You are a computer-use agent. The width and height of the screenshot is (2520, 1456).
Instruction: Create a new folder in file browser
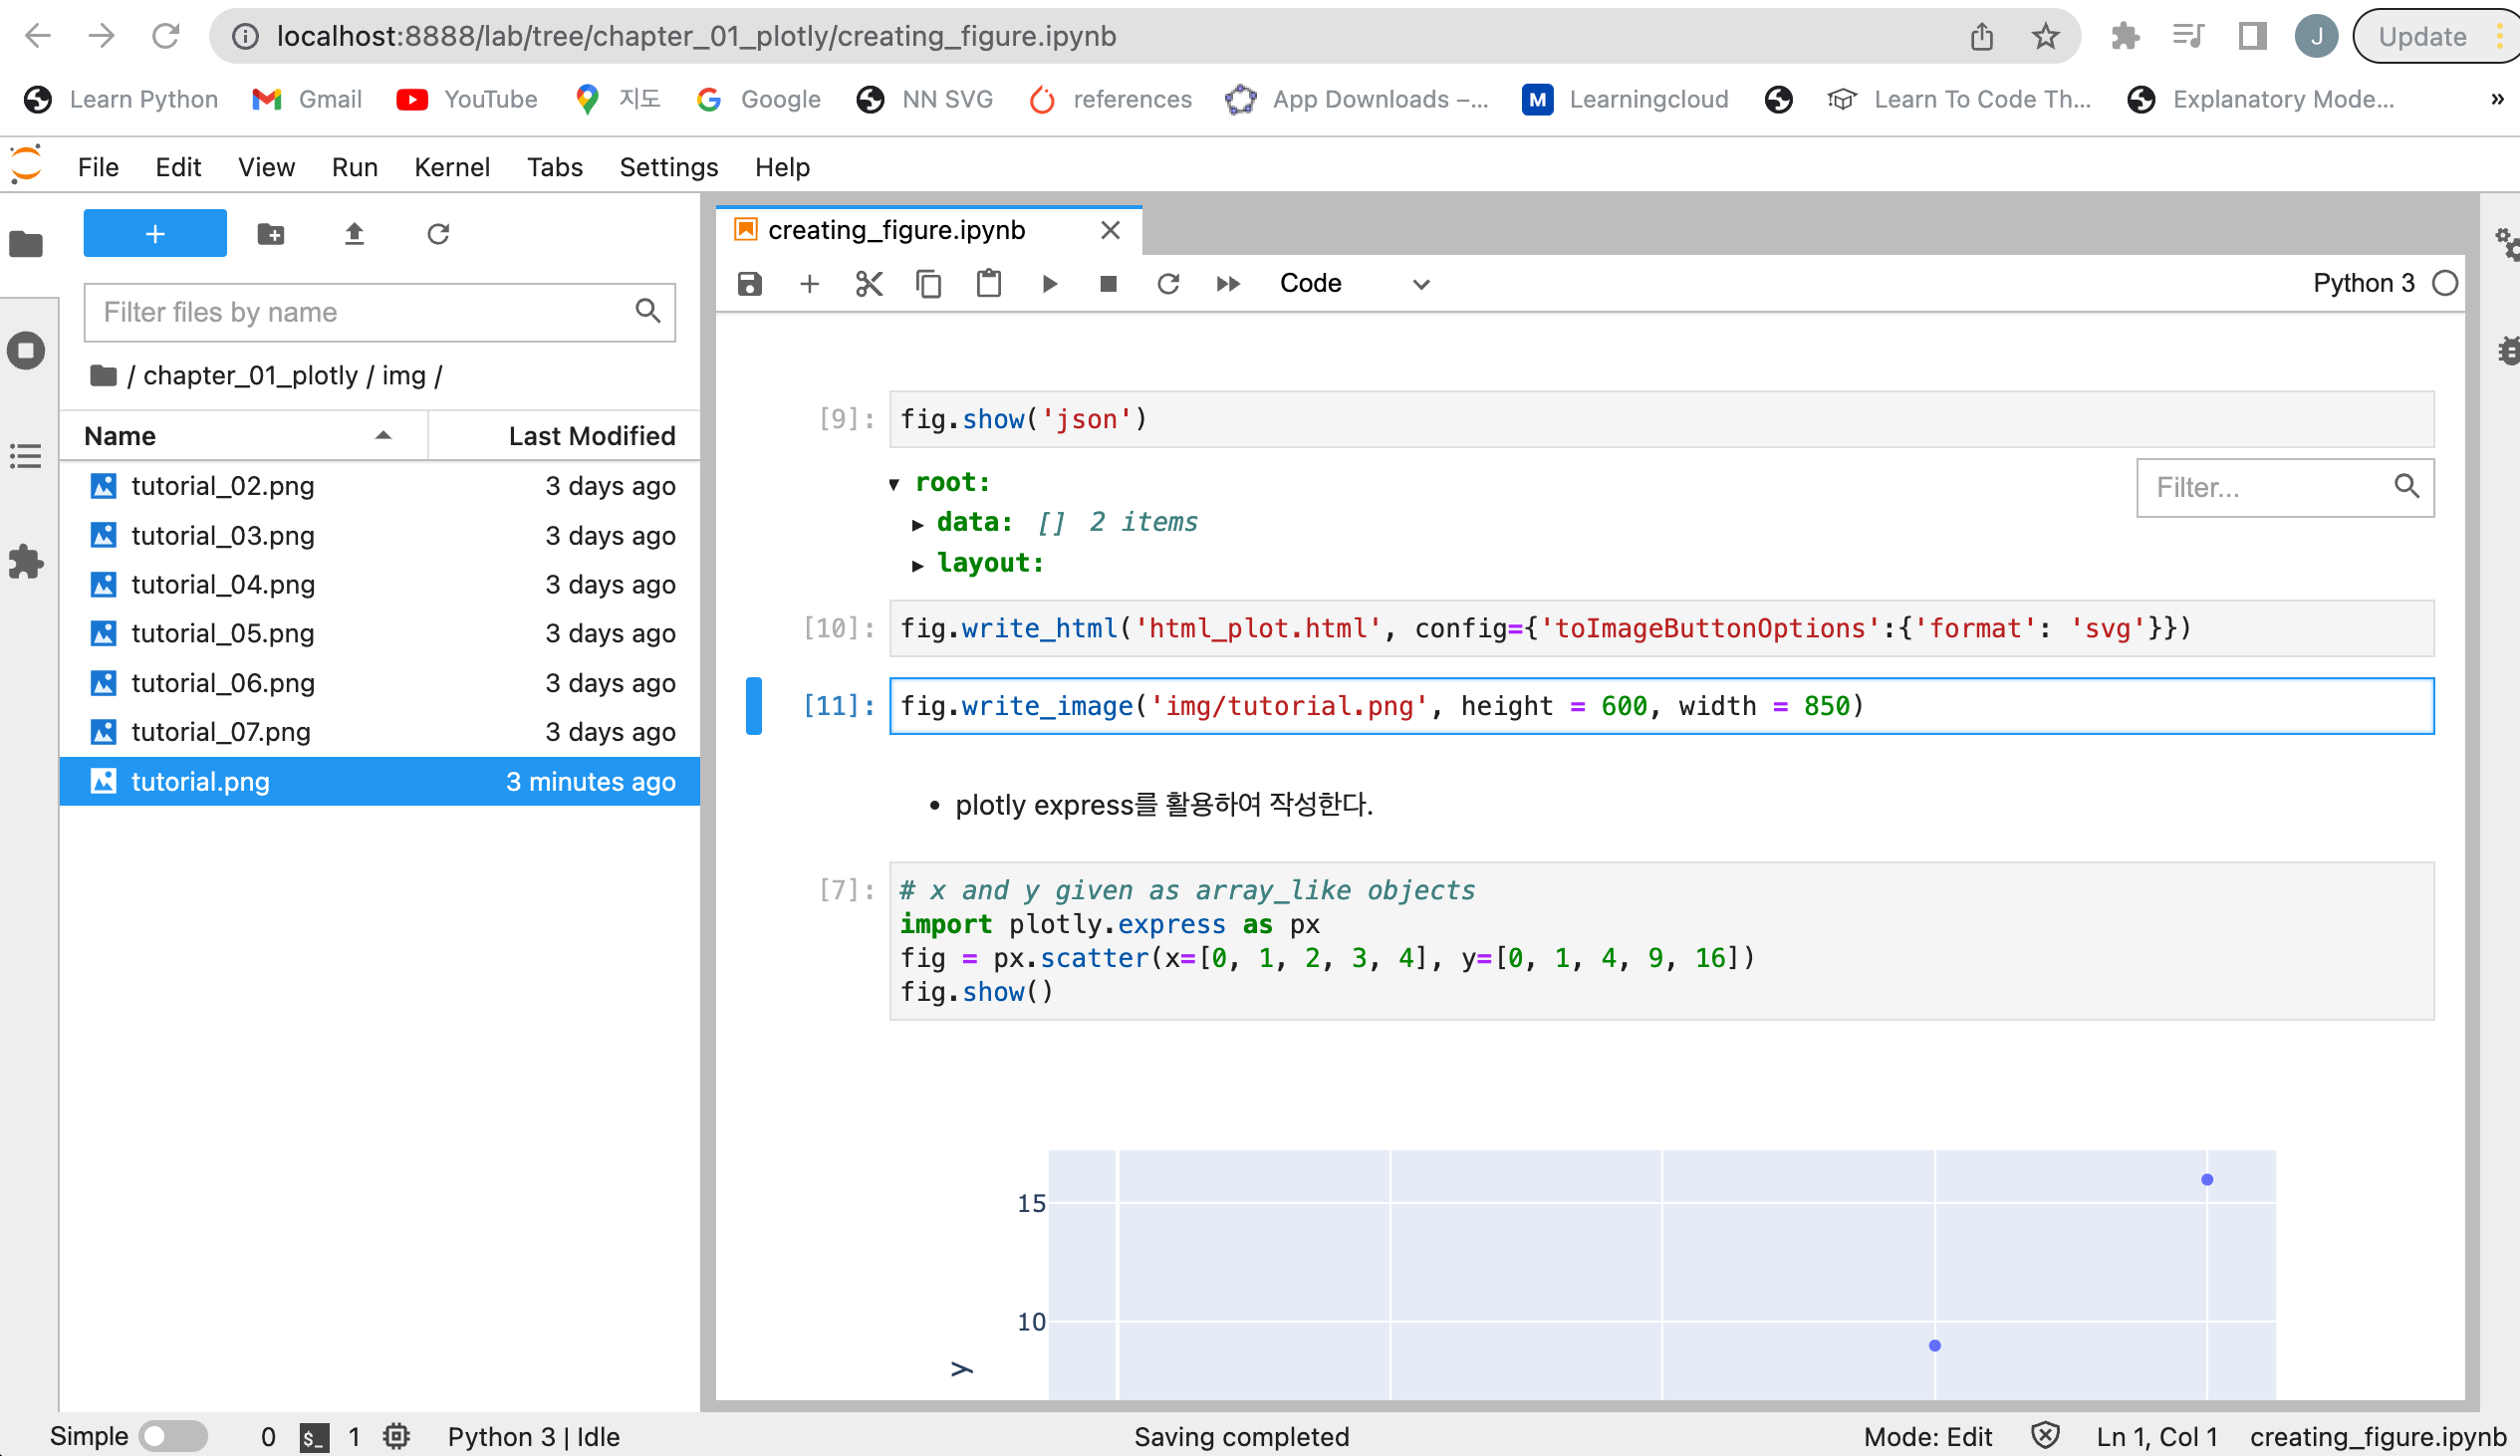(x=271, y=233)
